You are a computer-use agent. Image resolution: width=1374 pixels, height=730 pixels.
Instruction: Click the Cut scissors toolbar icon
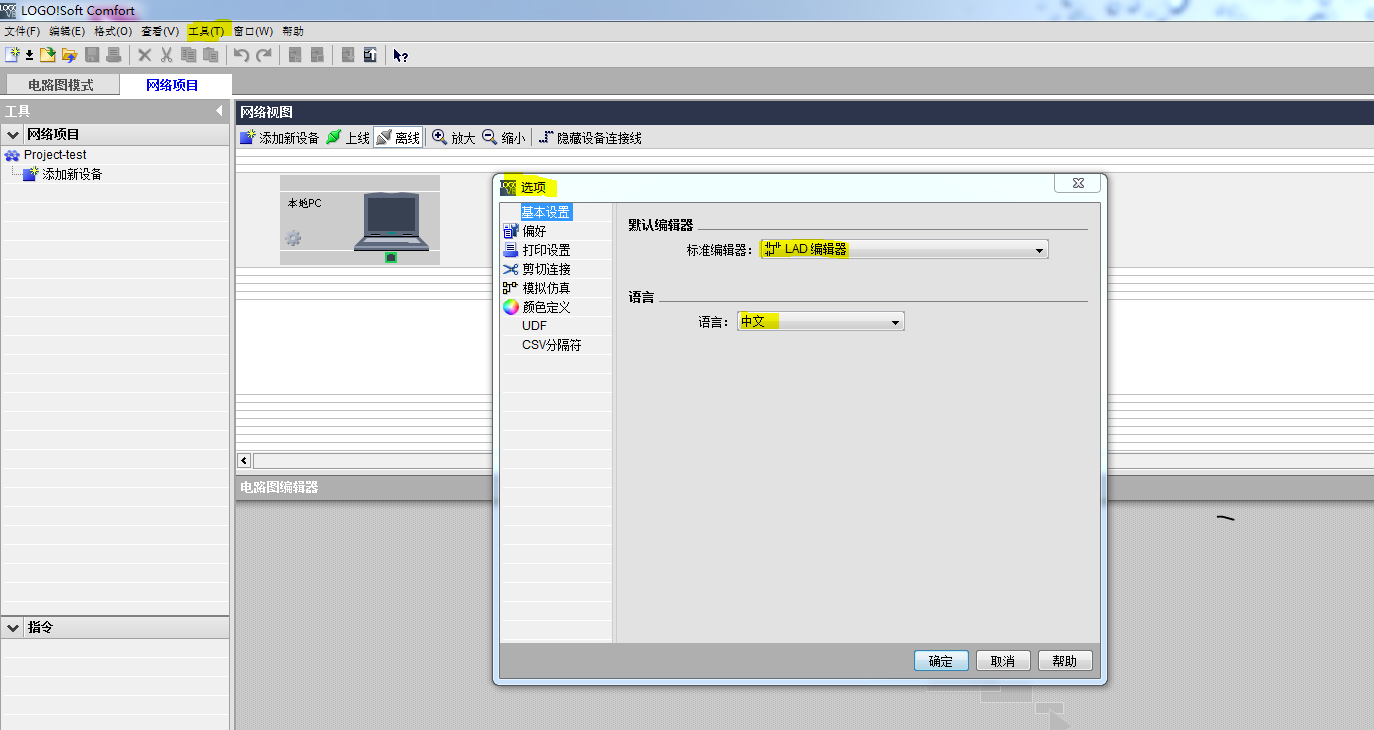[x=167, y=55]
